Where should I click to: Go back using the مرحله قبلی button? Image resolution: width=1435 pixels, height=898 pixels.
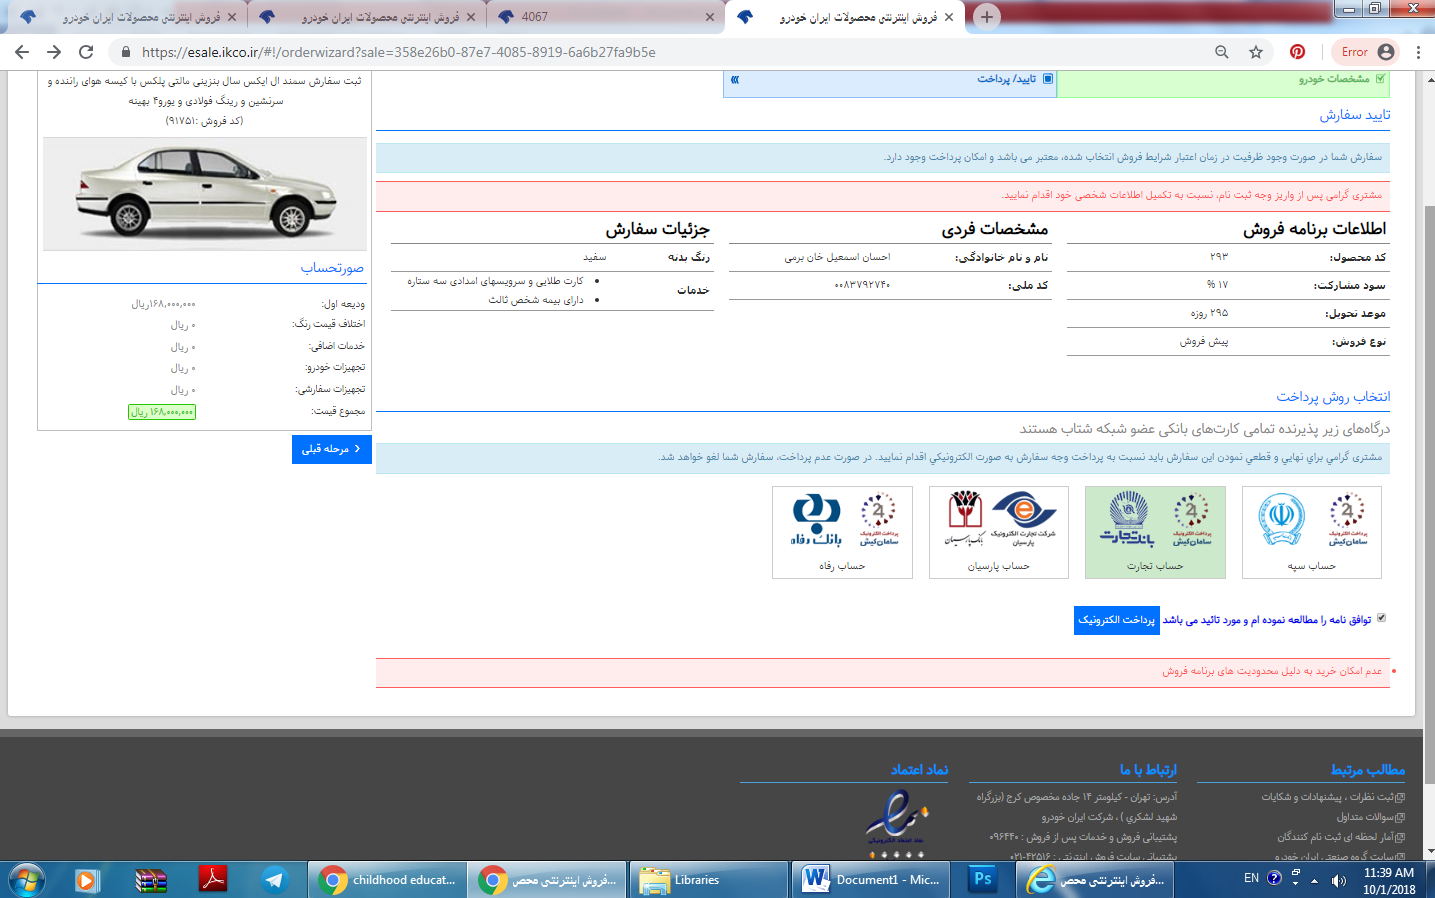point(330,449)
